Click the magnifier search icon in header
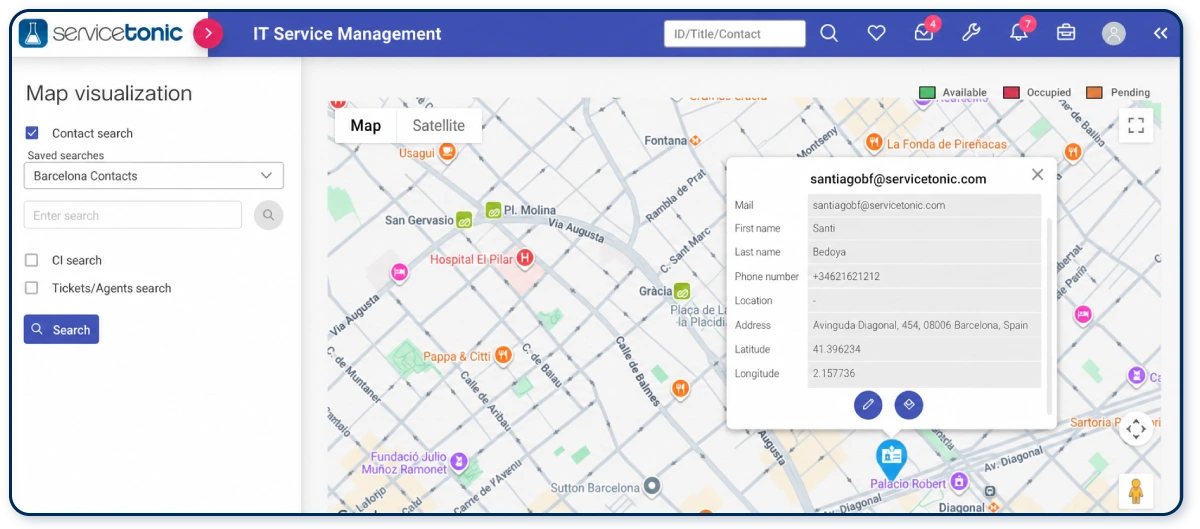Viewport: 1200px width, 529px height. (x=829, y=33)
